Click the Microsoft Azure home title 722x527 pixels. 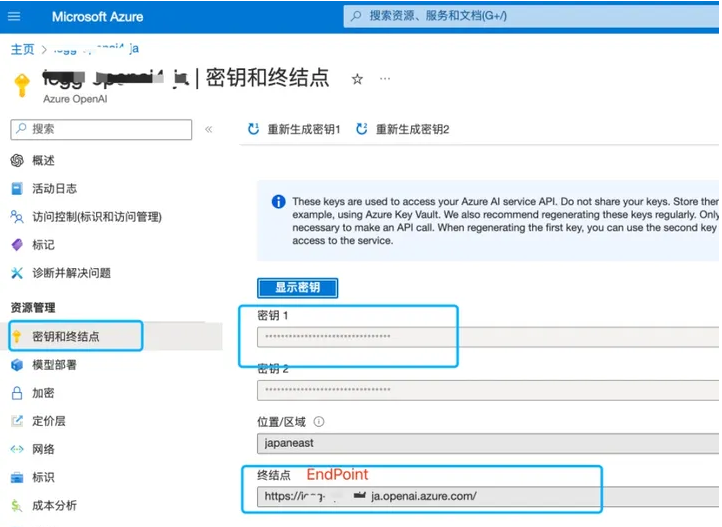pos(97,17)
